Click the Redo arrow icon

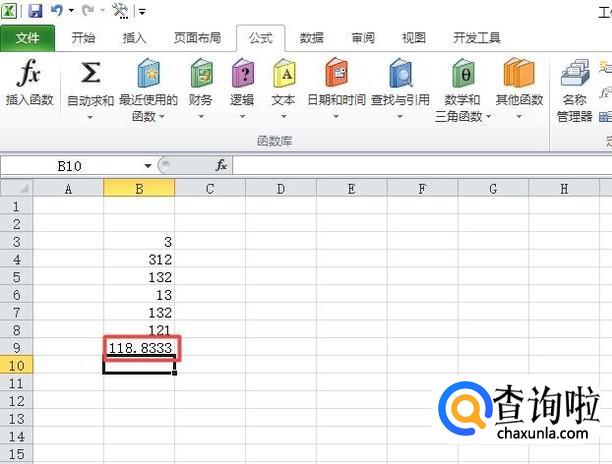88,10
